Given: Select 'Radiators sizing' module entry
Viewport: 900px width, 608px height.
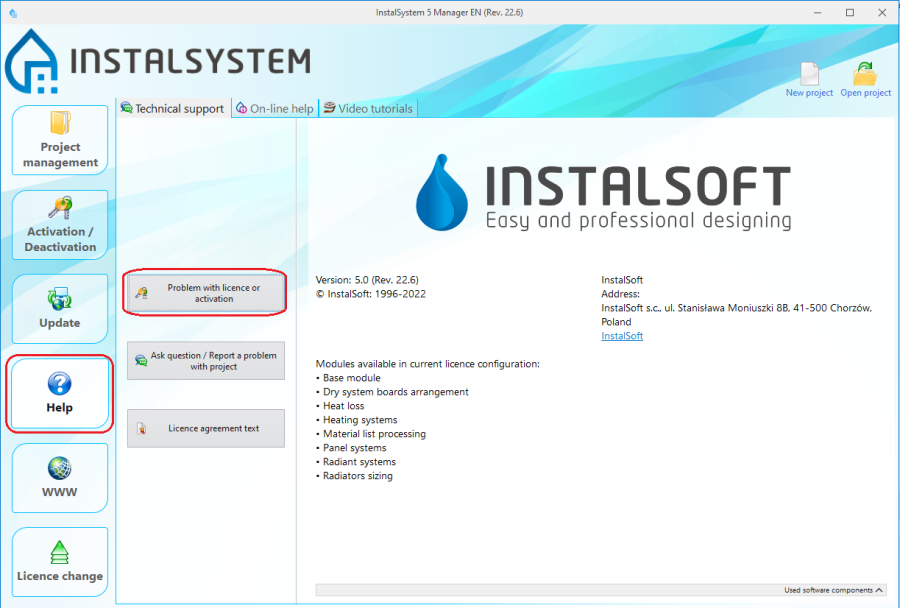Looking at the screenshot, I should [x=358, y=476].
